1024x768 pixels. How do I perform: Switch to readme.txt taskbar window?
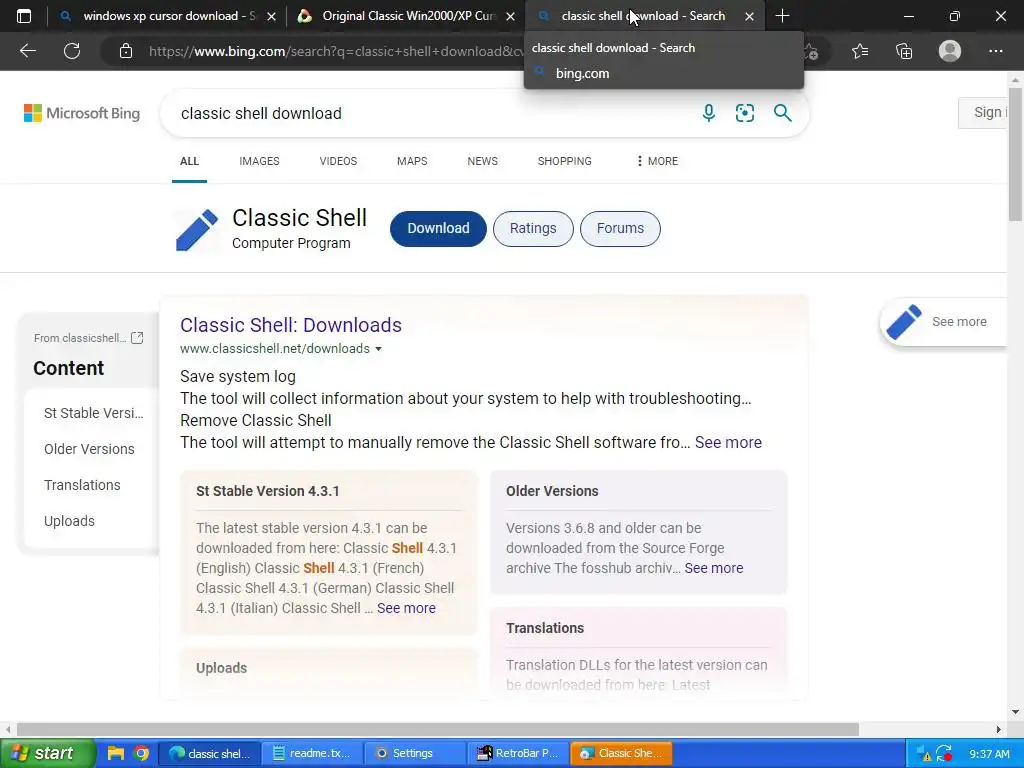(312, 754)
